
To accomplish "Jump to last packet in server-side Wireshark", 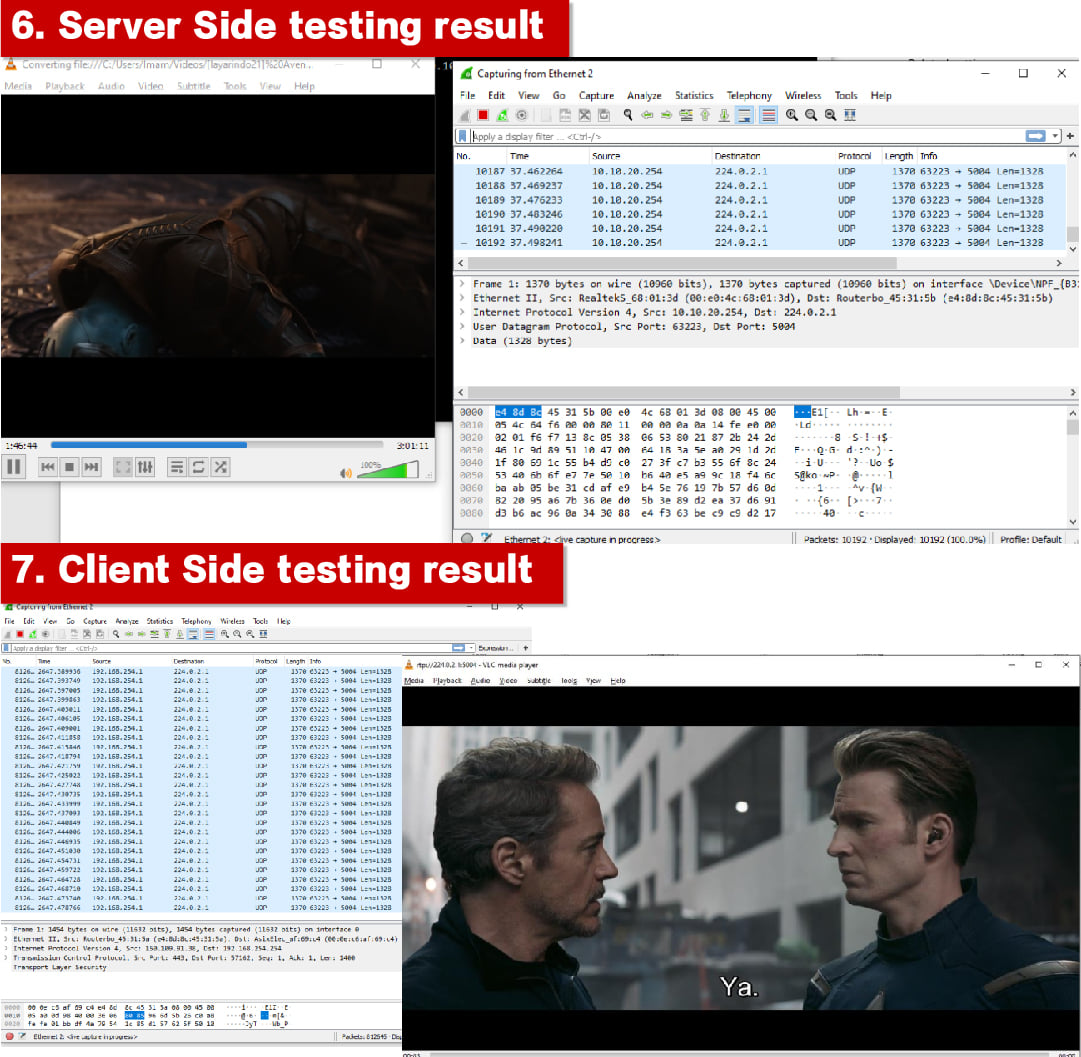I will click(x=724, y=115).
